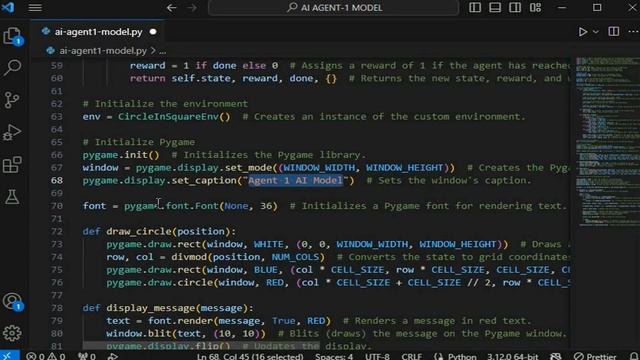640x360 pixels.
Task: Open Run and Debug view
Action: pyautogui.click(x=12, y=132)
